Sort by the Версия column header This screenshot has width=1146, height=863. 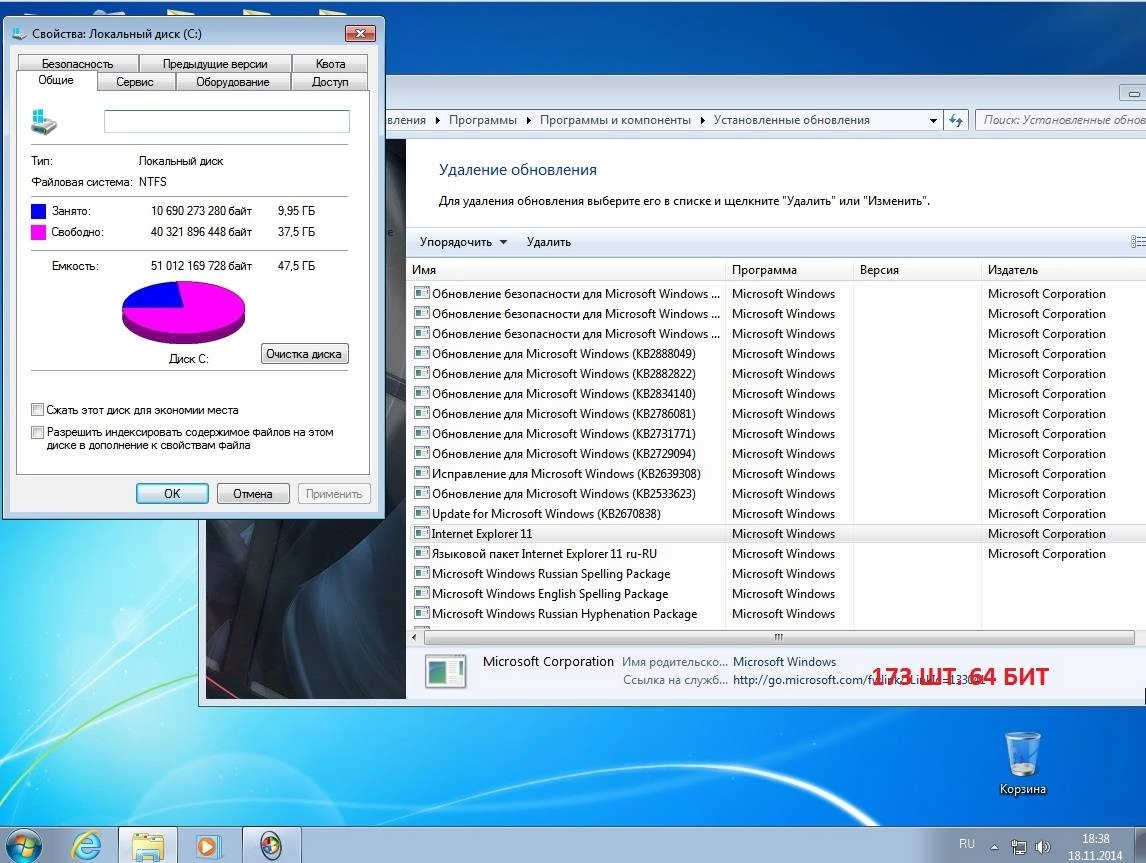(917, 270)
